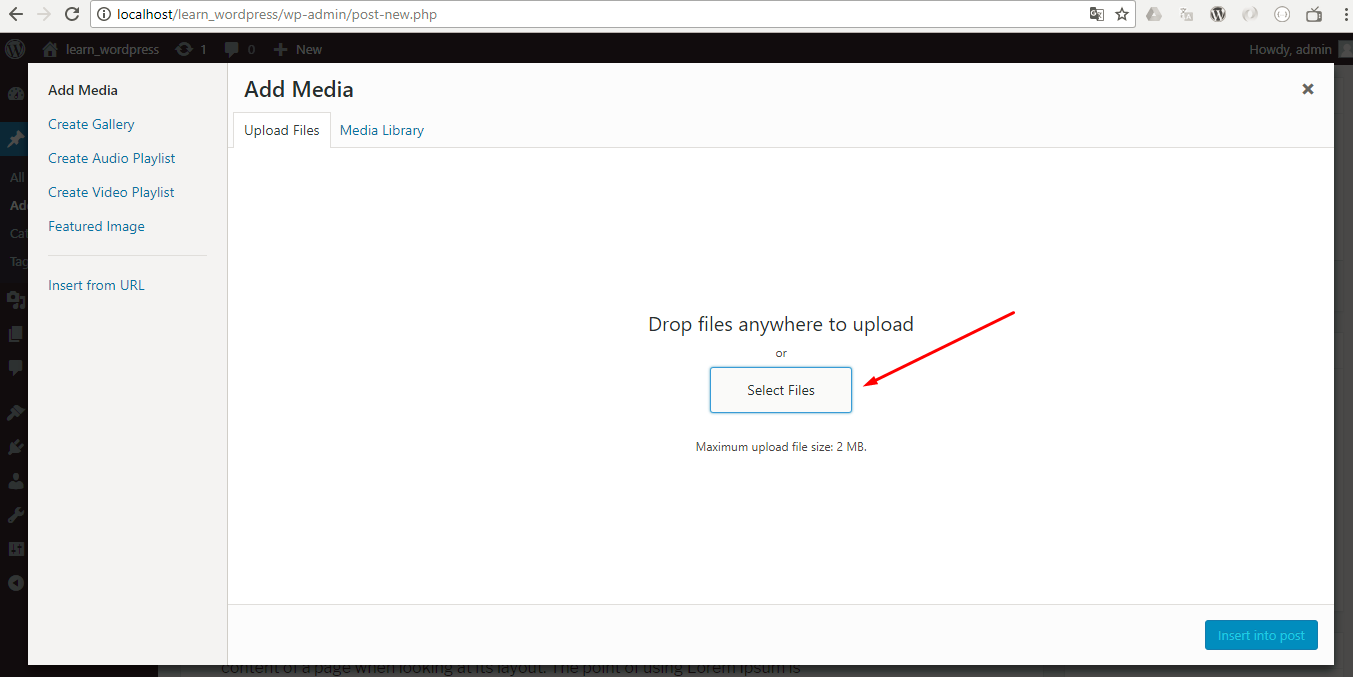Go back with the browser back arrow

tap(16, 14)
